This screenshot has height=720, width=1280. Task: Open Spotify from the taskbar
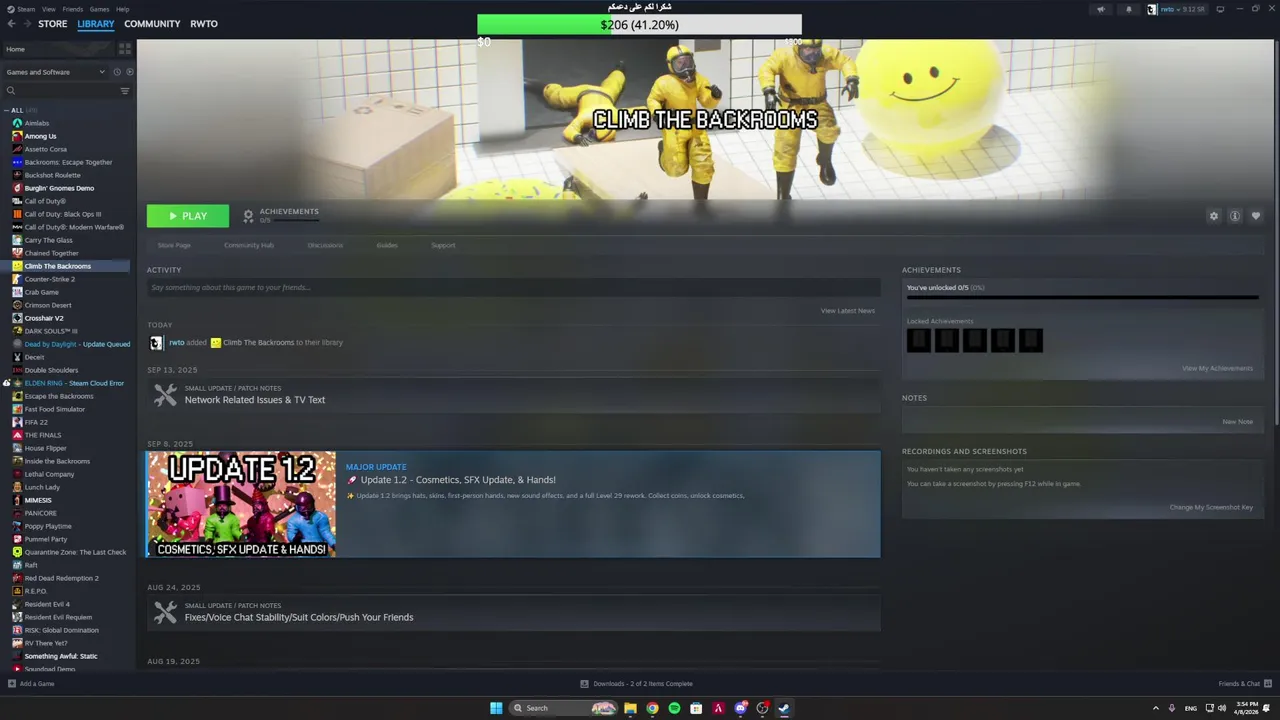(674, 708)
